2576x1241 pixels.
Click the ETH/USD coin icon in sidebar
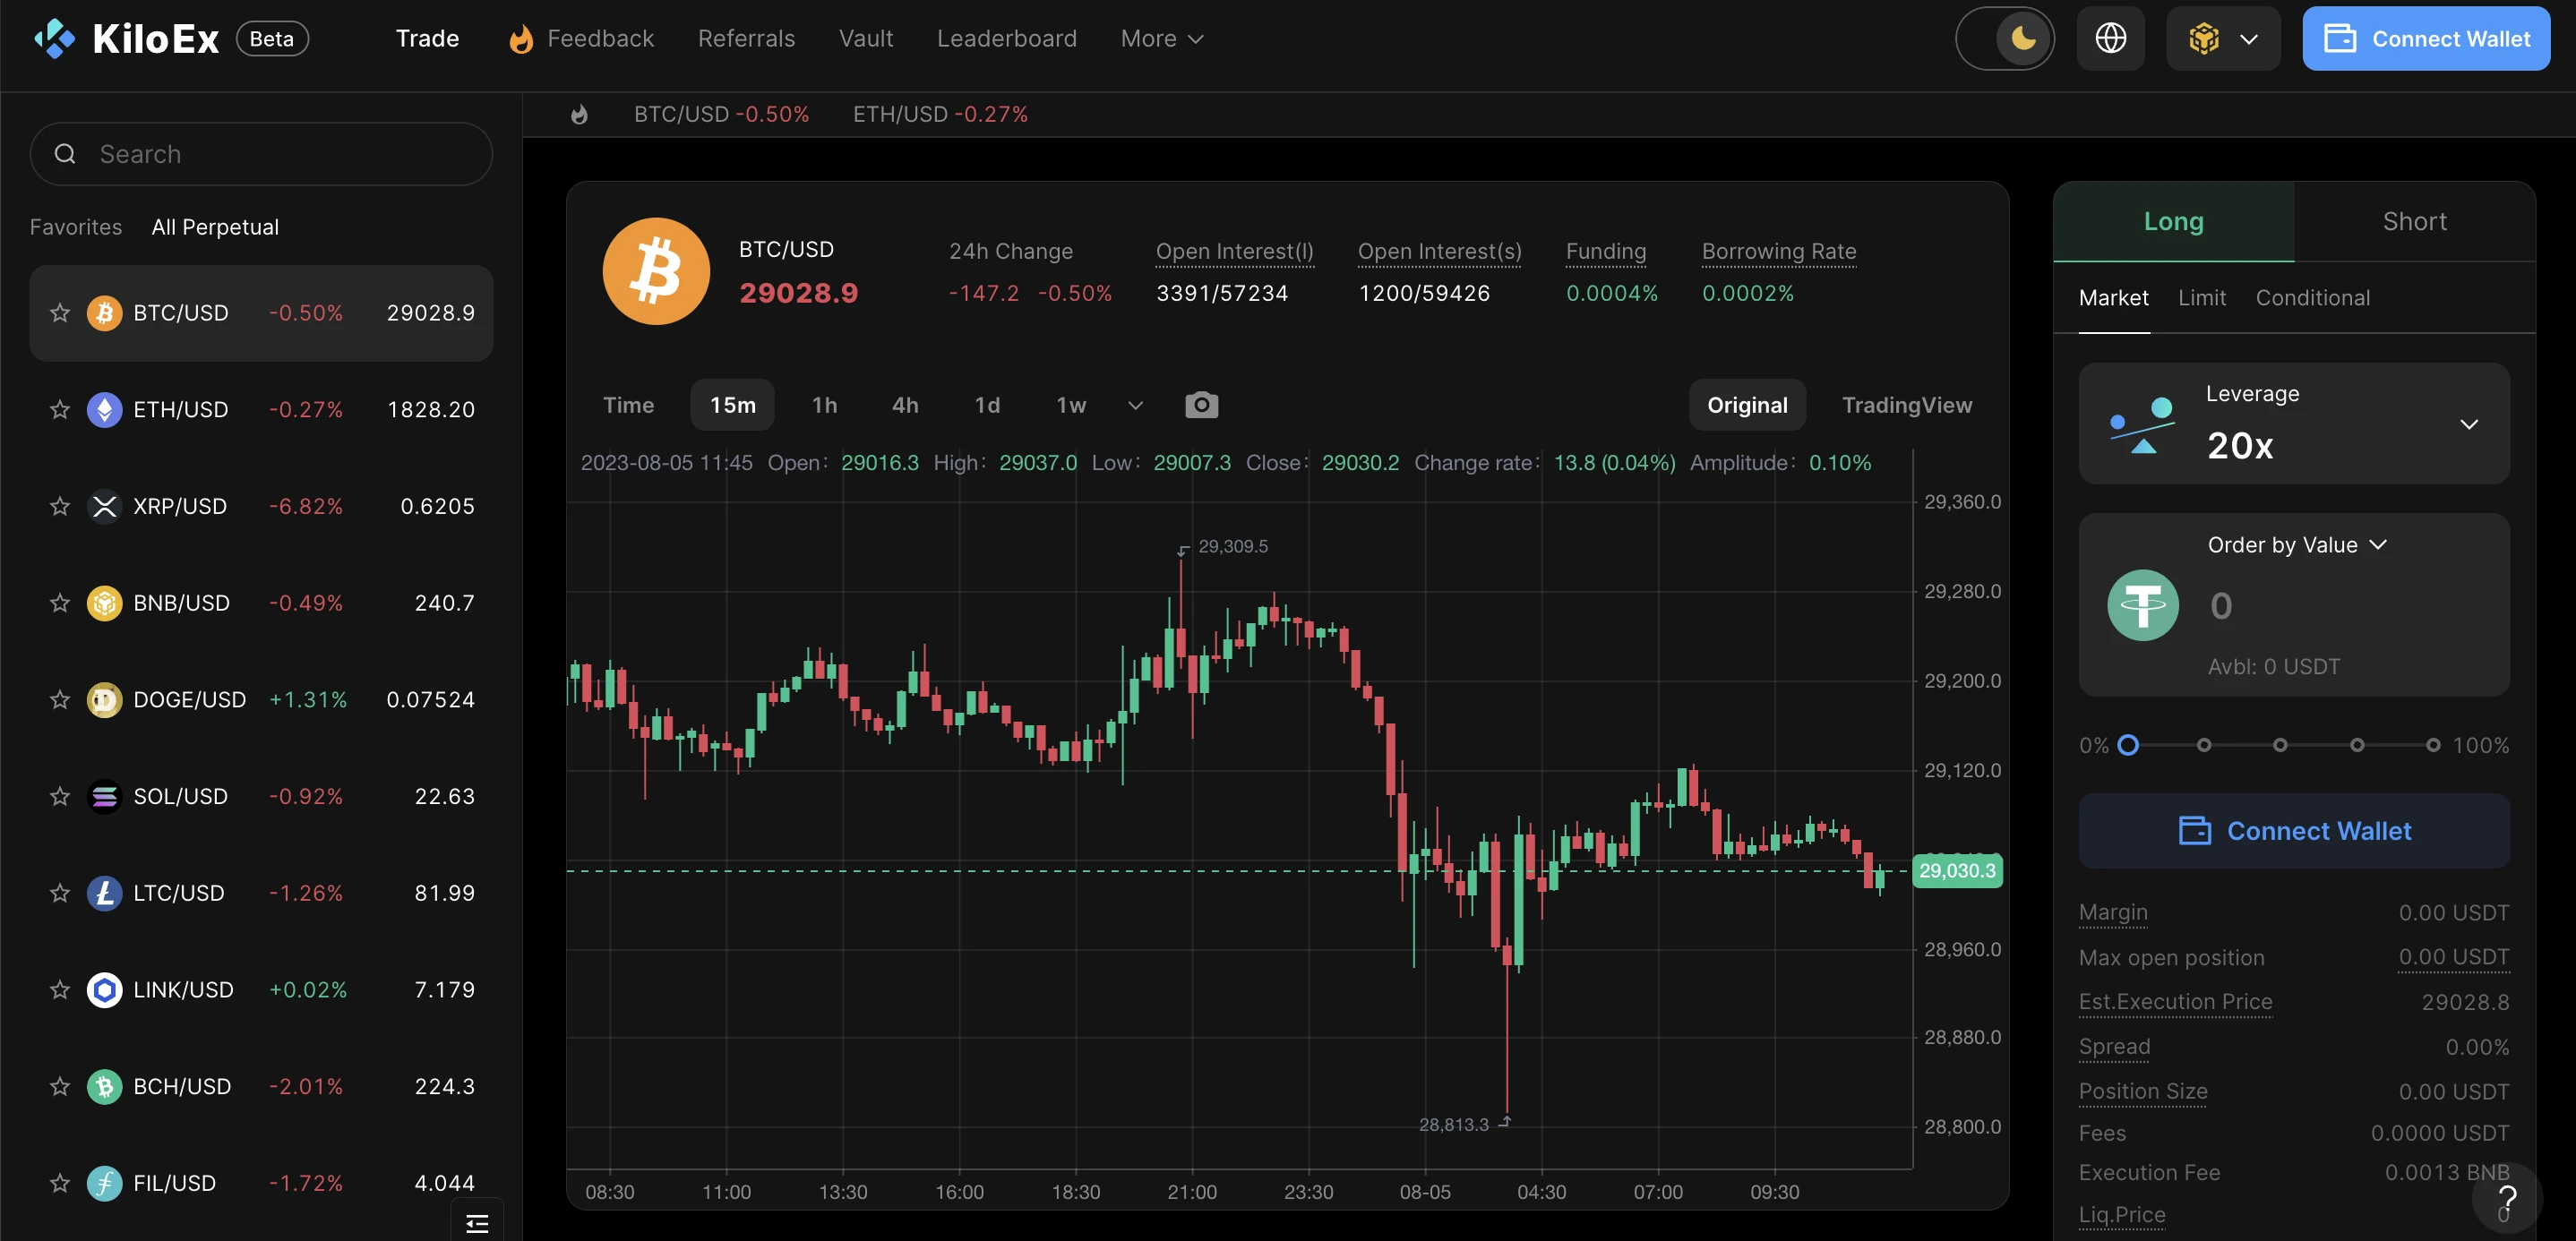102,408
